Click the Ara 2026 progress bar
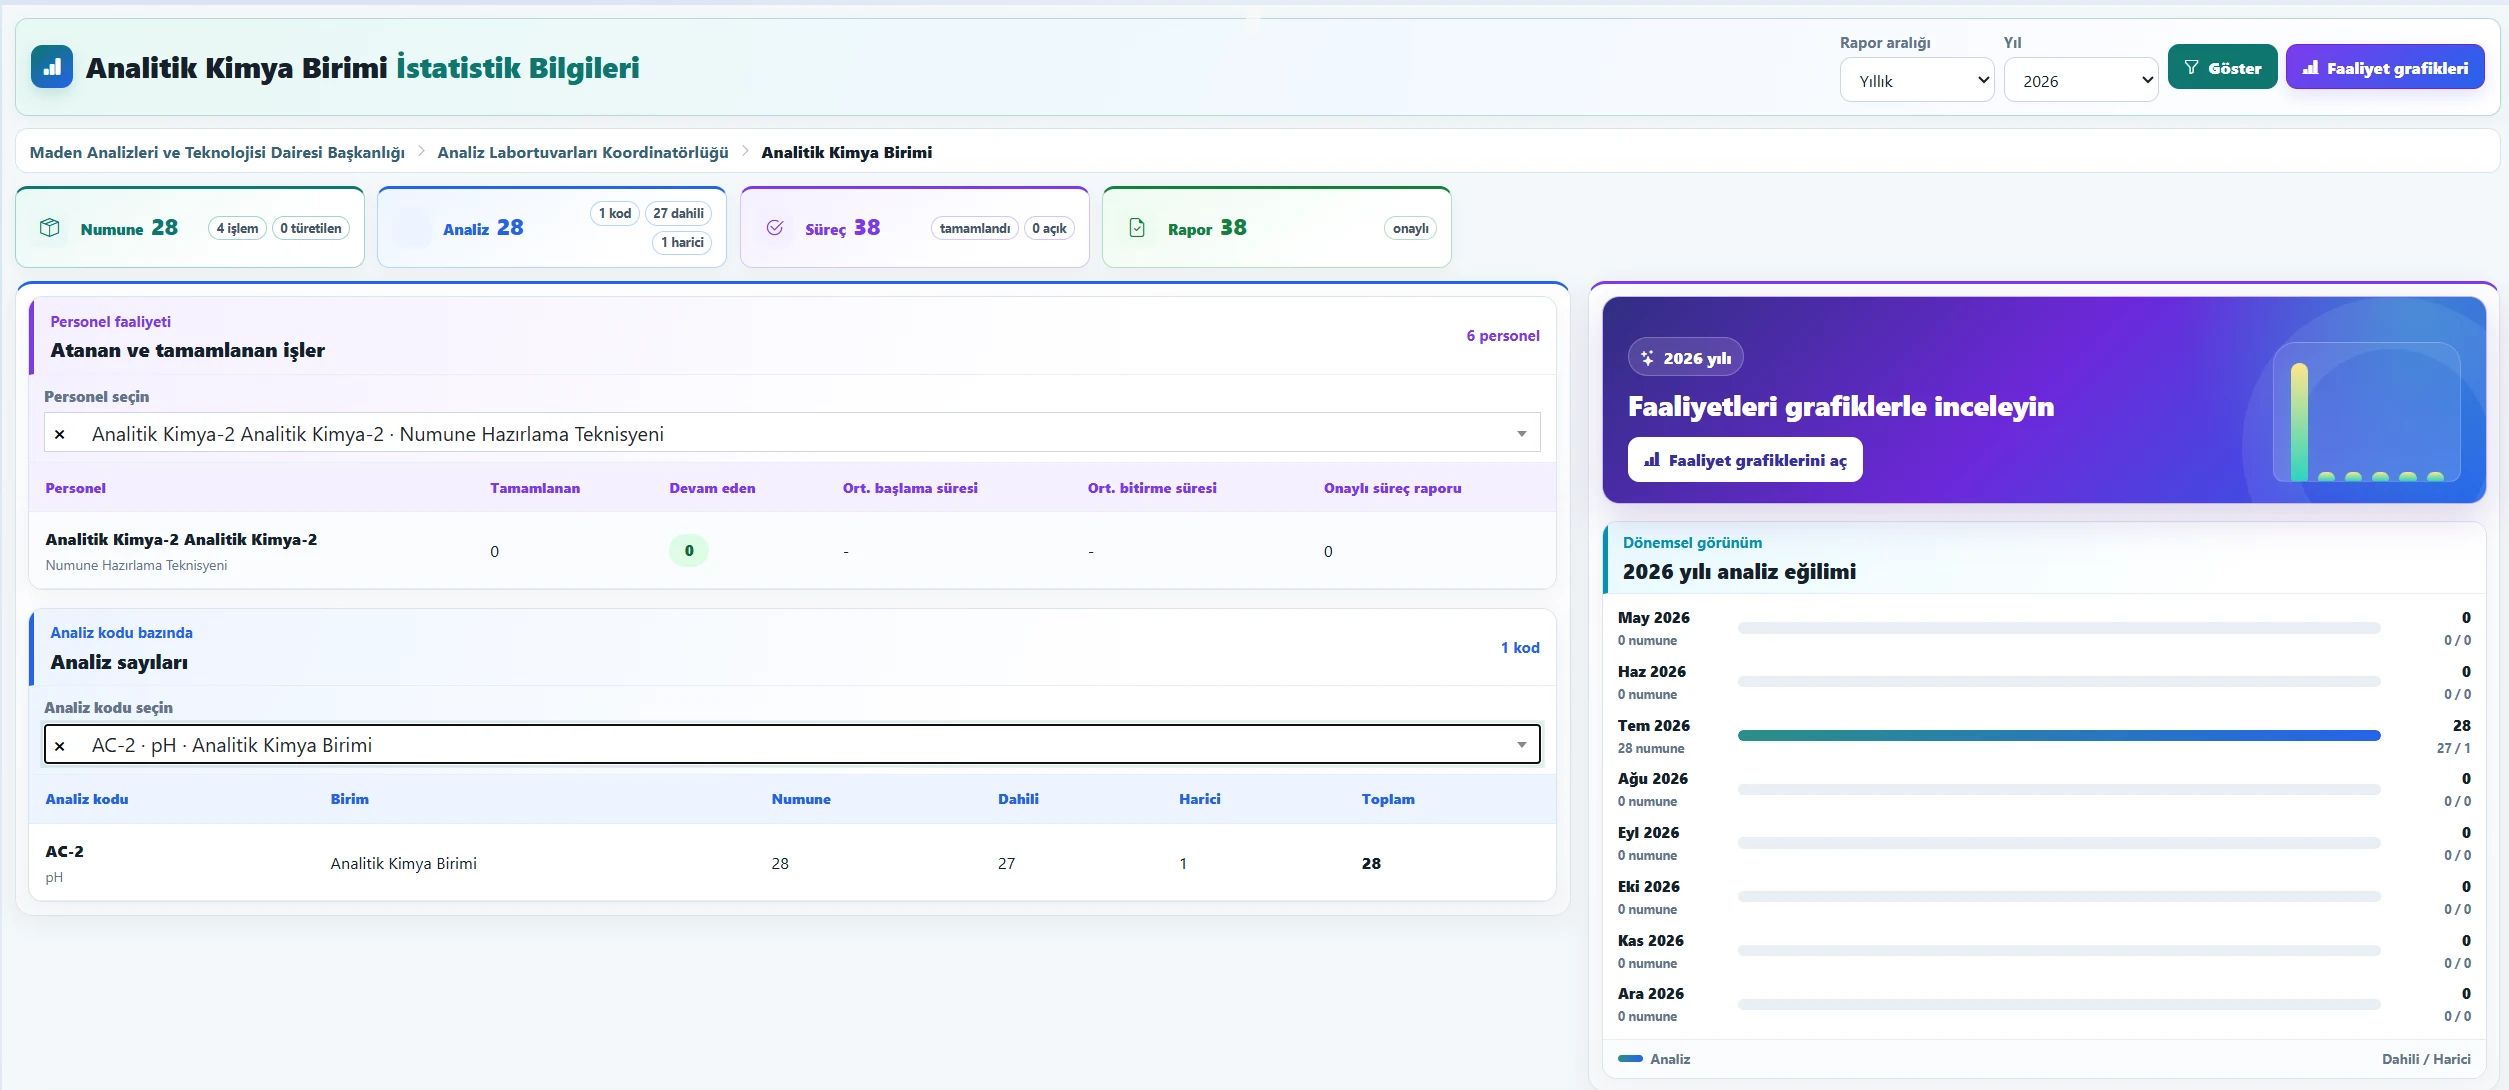 coord(2059,1004)
